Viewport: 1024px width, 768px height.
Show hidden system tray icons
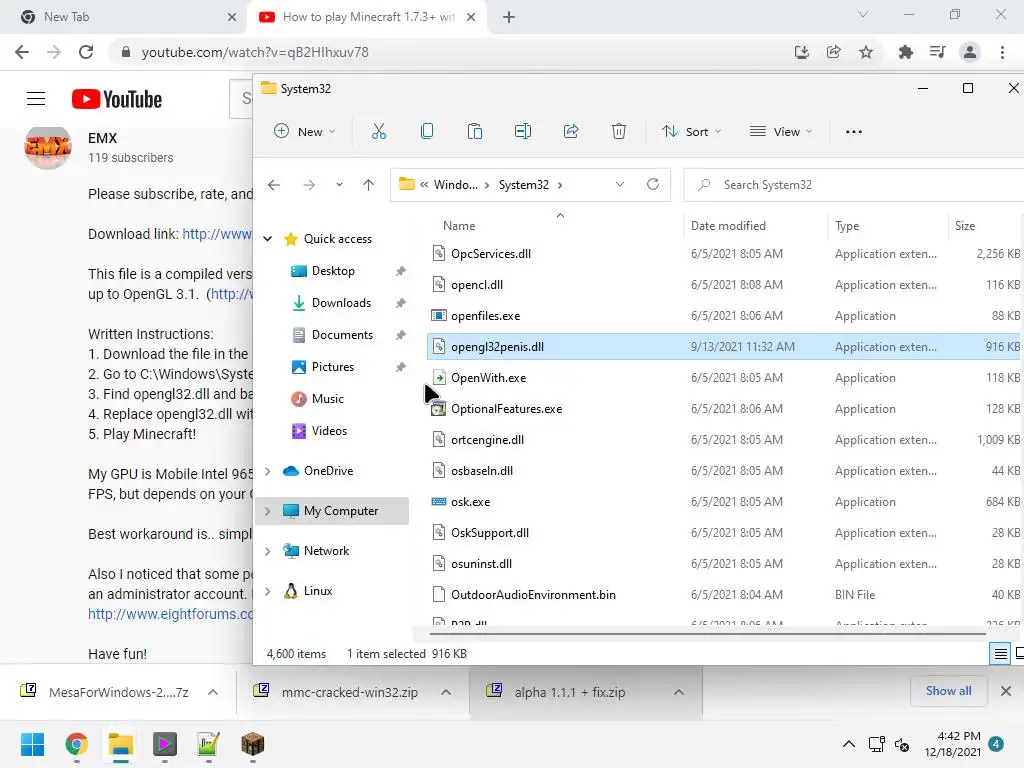pos(848,744)
